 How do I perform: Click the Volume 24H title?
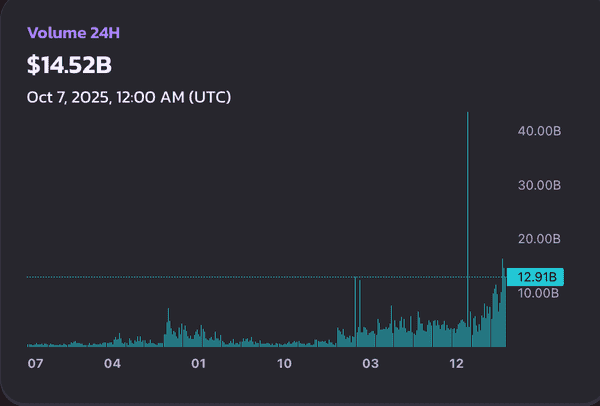tap(74, 33)
